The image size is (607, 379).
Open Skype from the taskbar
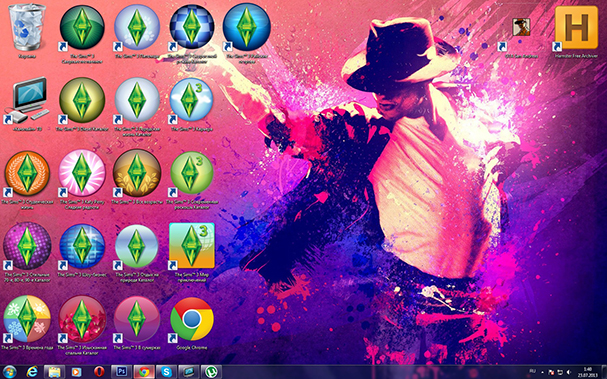point(166,372)
